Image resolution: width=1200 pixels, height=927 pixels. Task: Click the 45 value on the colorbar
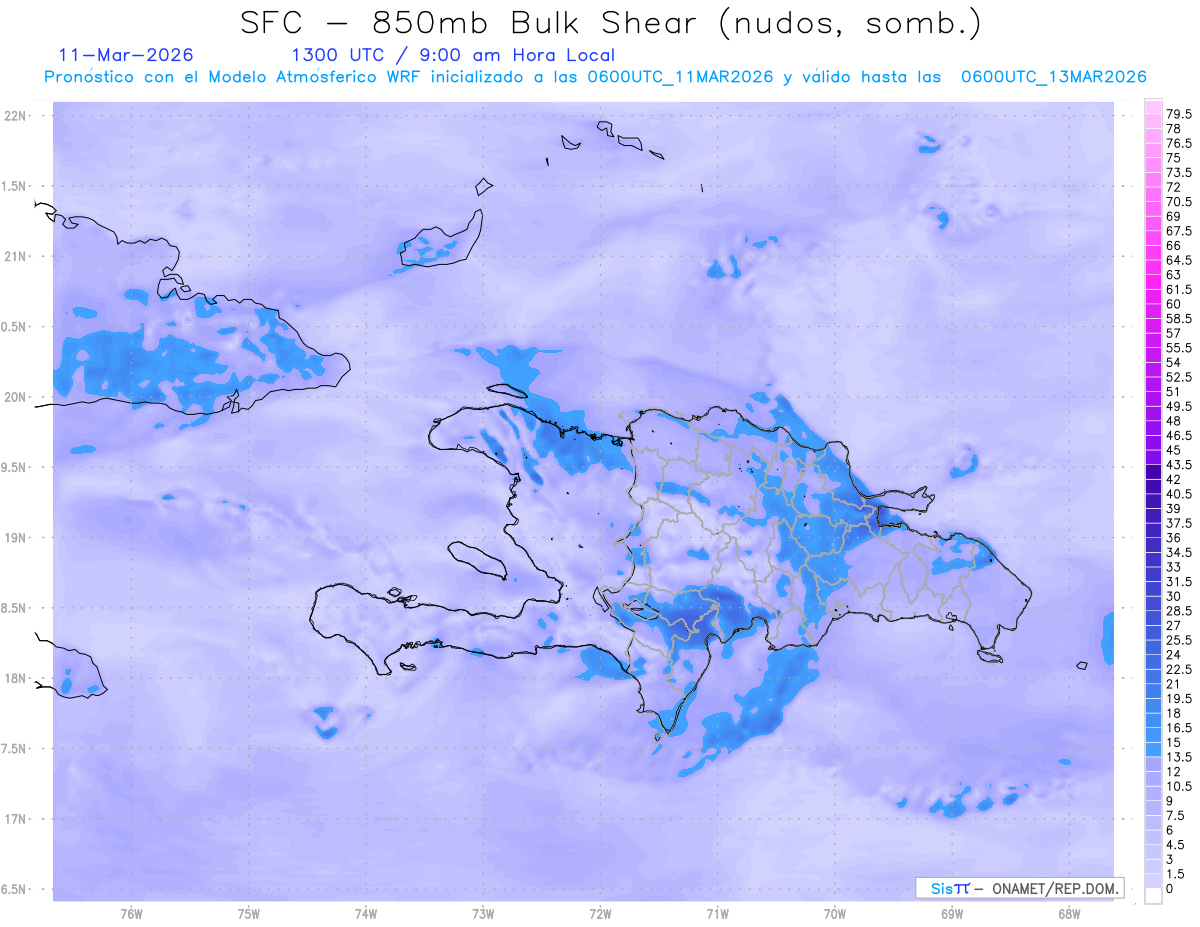pyautogui.click(x=1173, y=450)
